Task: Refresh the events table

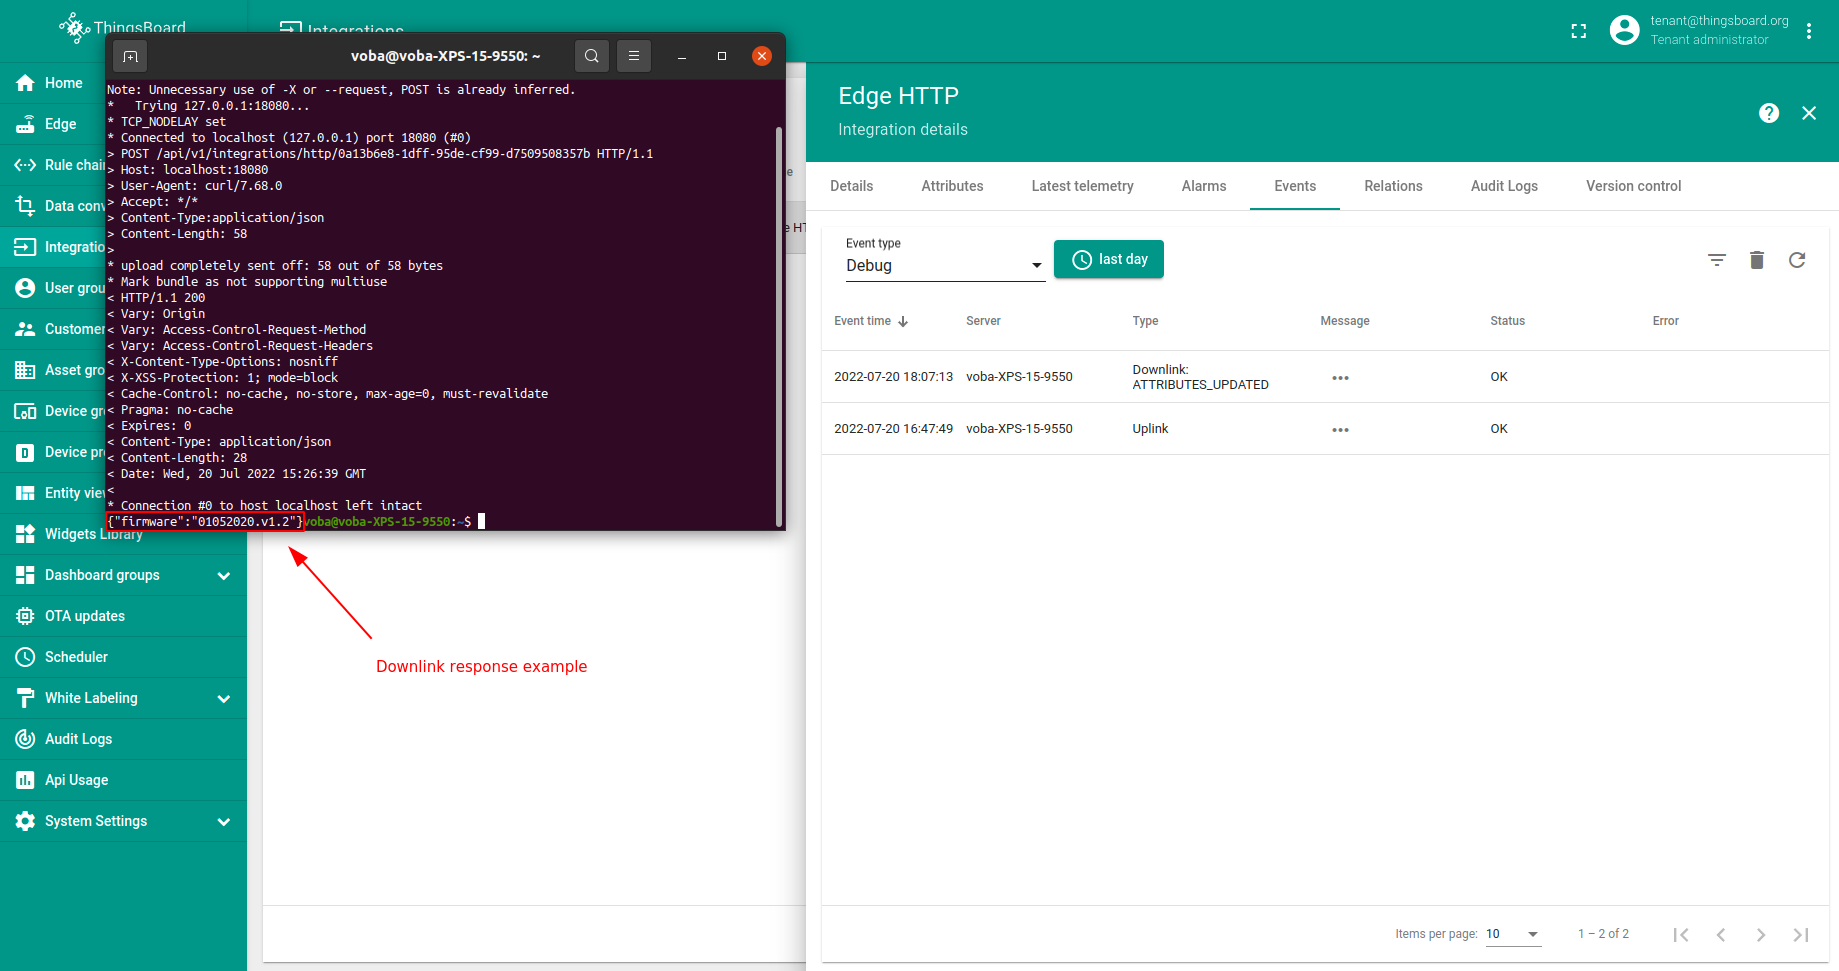Action: (x=1797, y=260)
